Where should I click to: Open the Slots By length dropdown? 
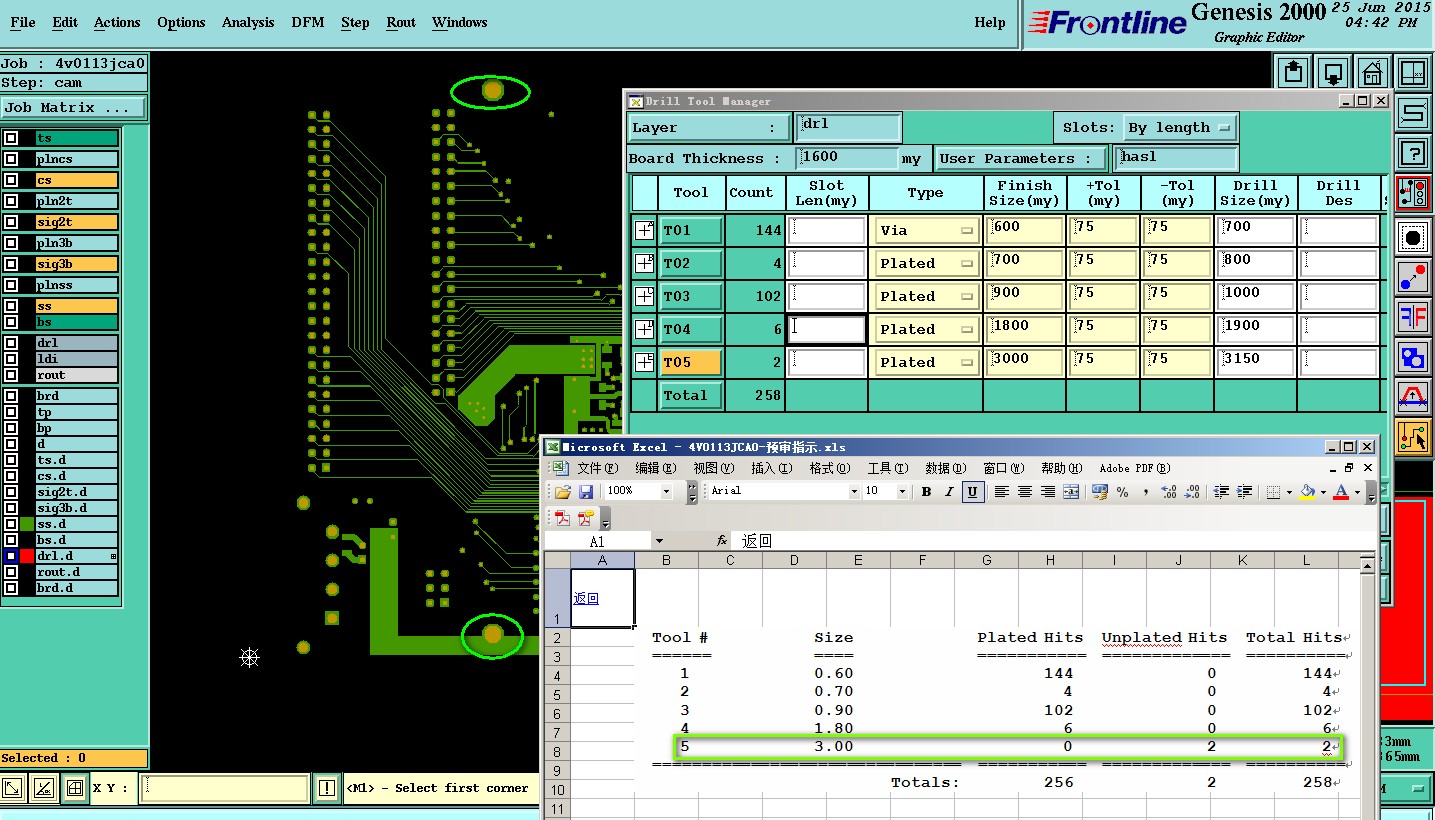[1180, 128]
